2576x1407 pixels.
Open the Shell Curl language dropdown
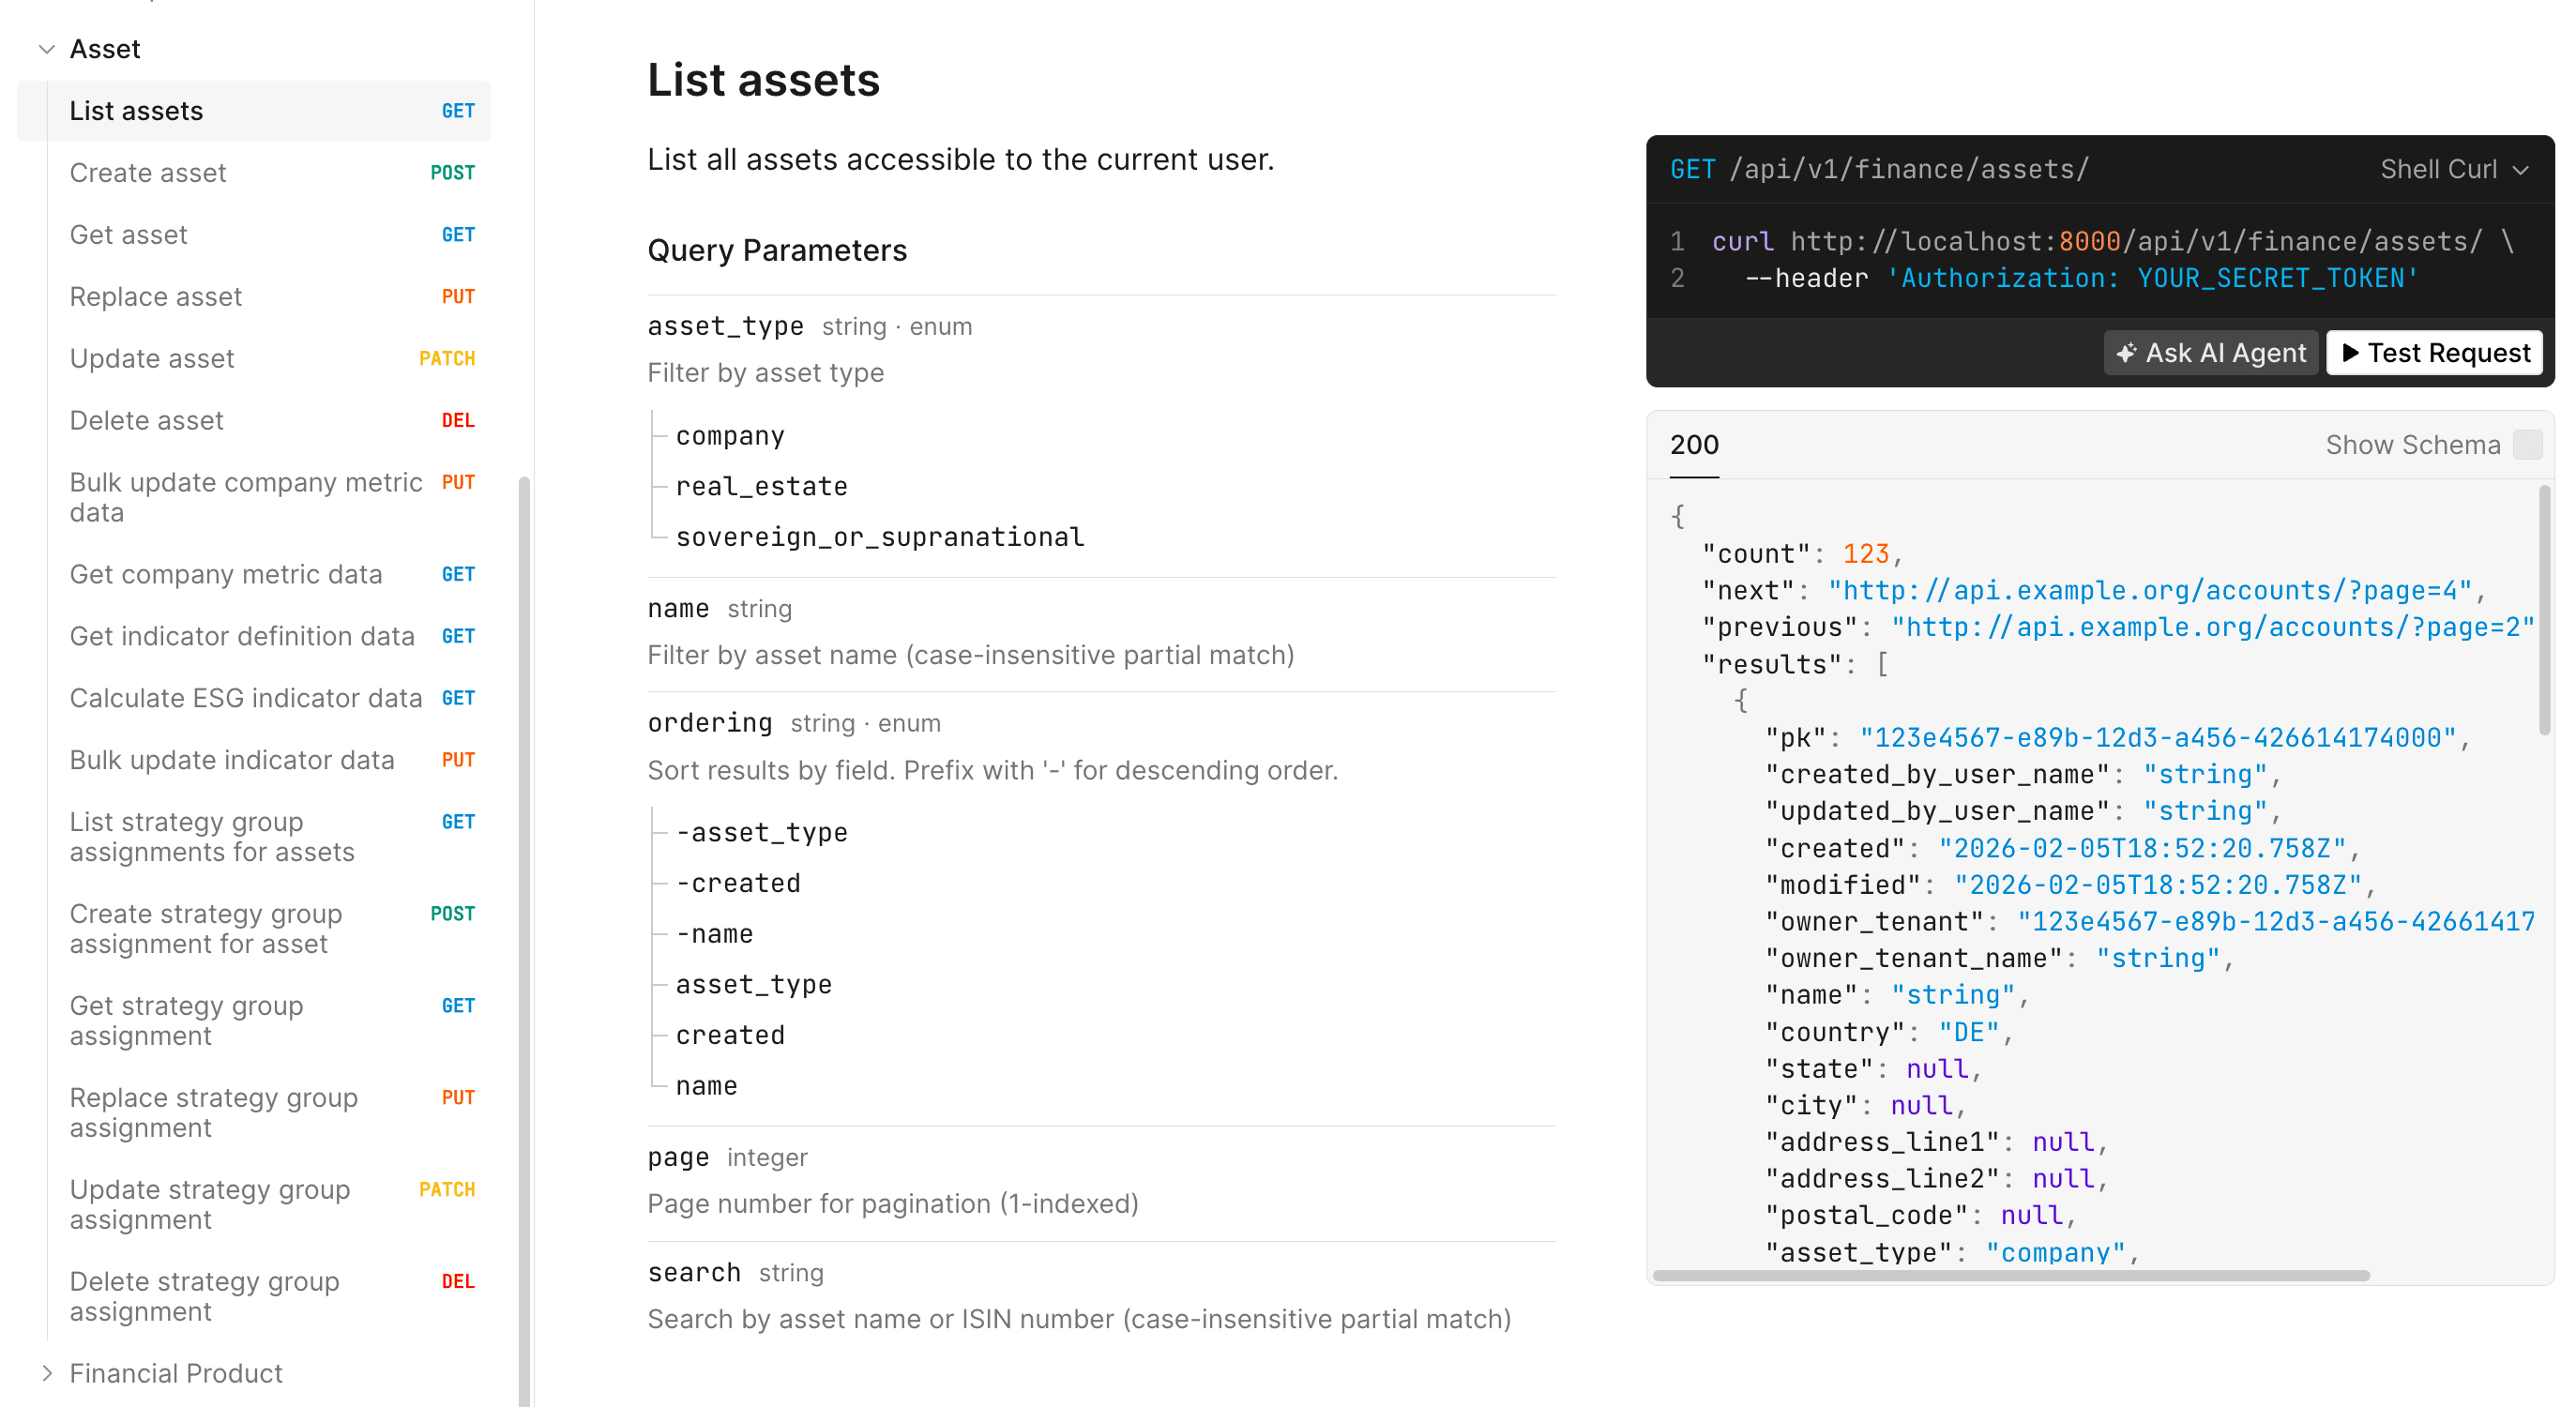point(2452,168)
